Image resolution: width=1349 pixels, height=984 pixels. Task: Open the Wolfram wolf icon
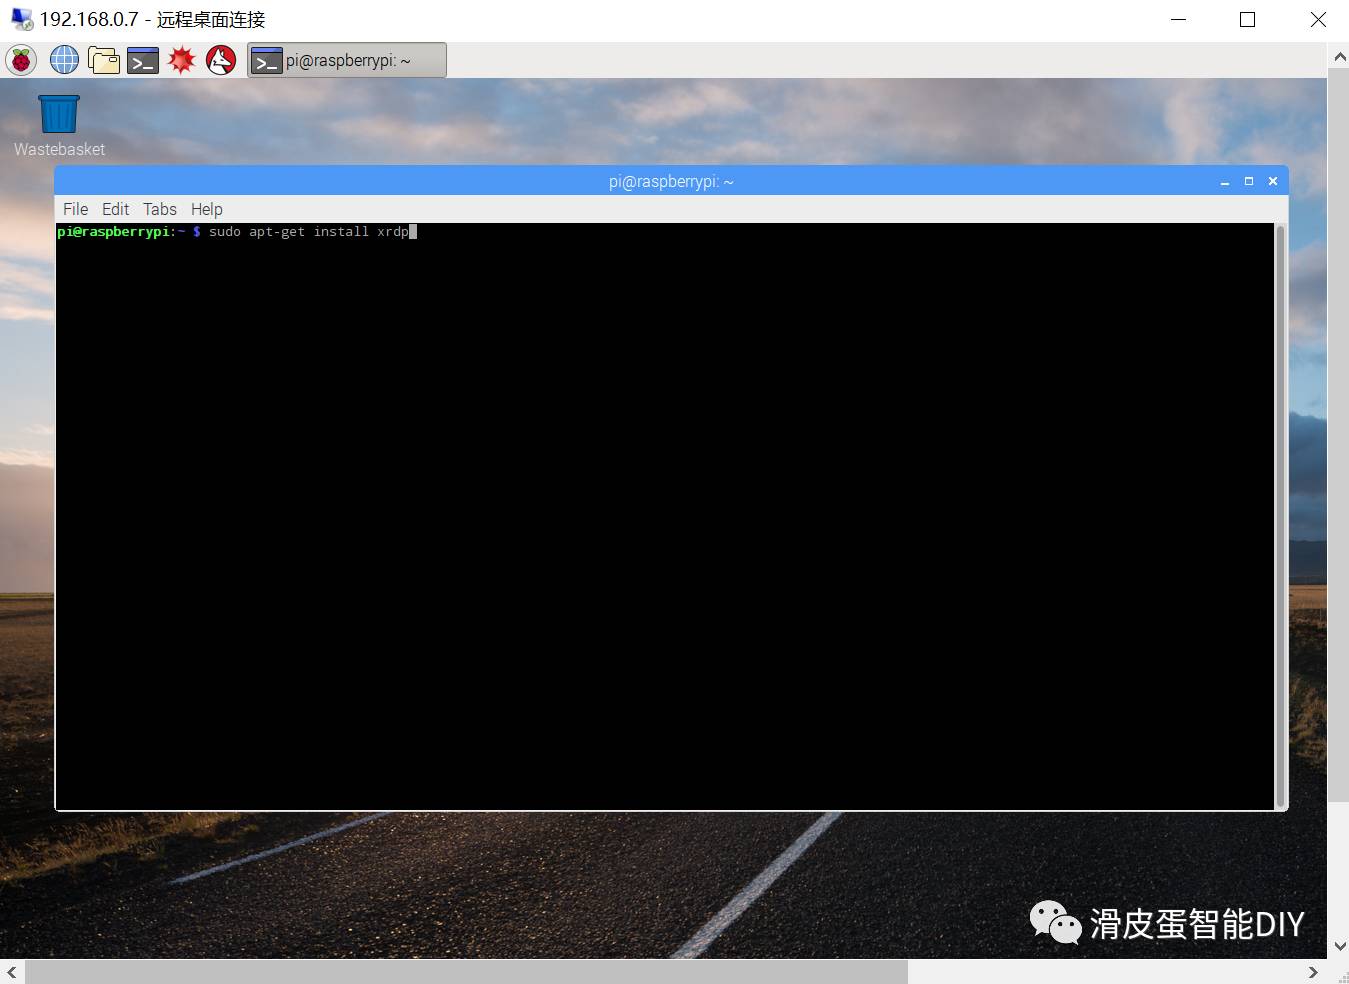click(x=221, y=60)
